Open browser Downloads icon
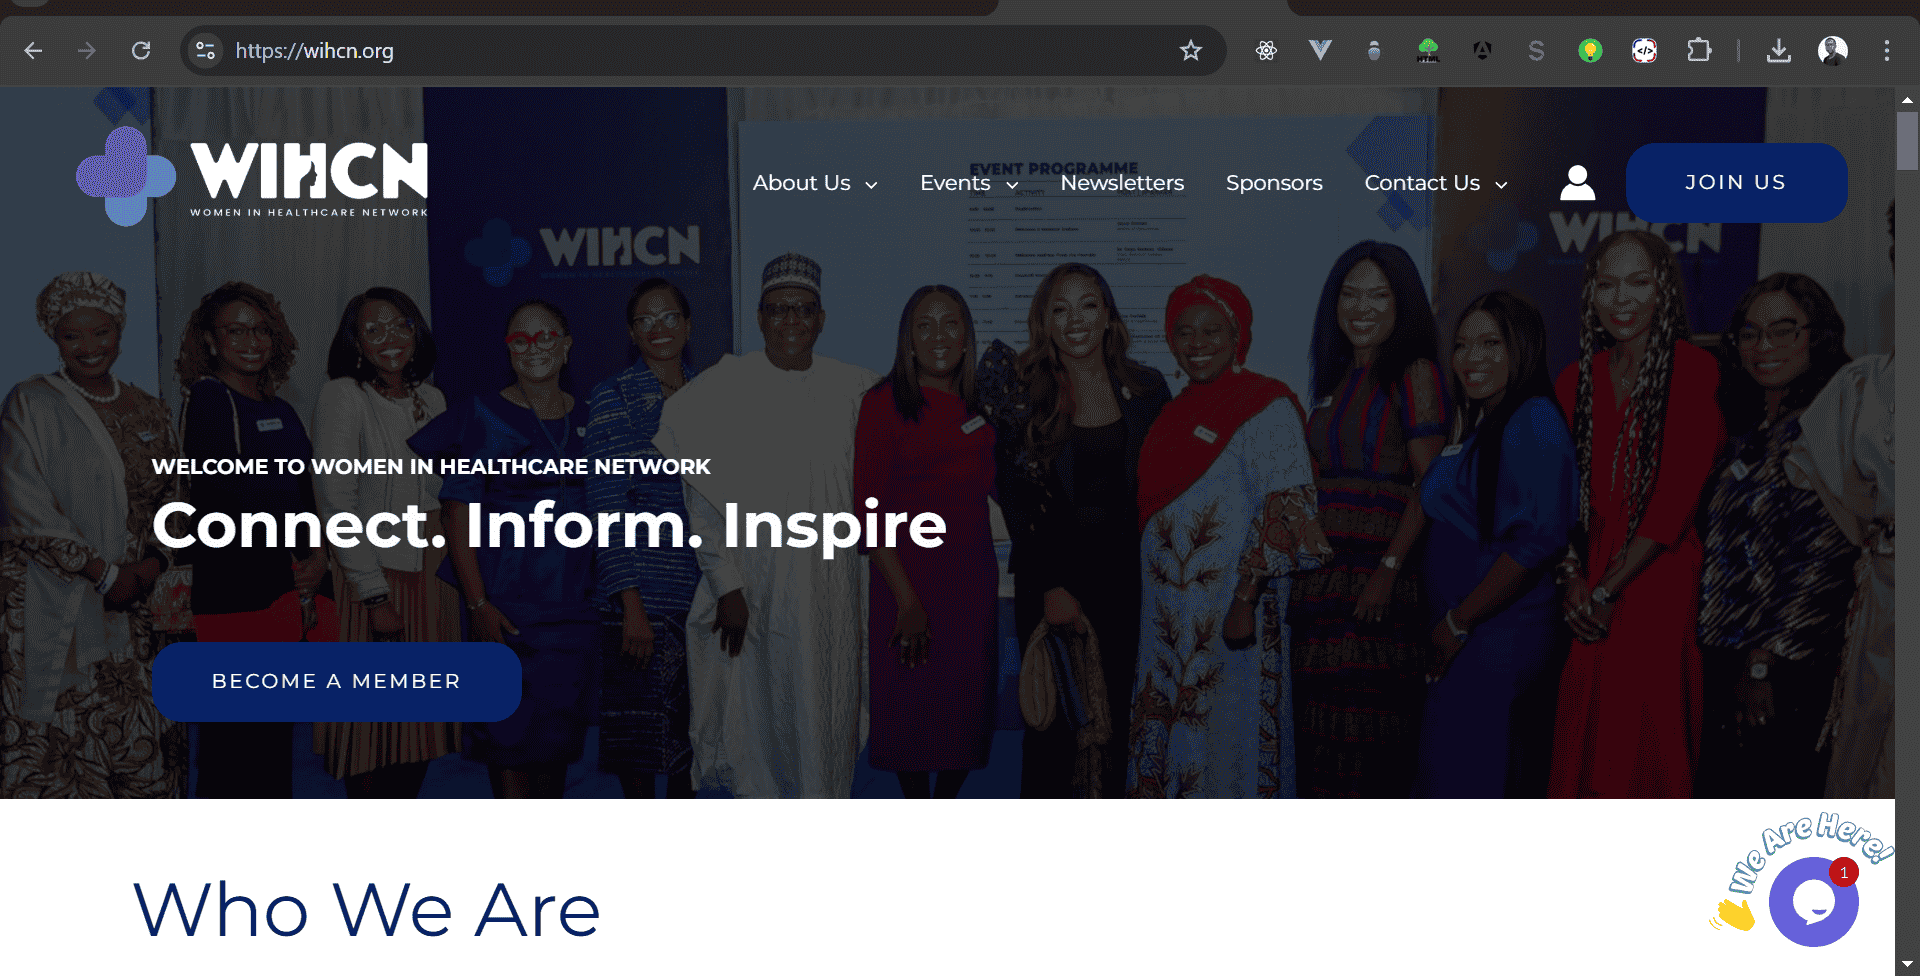This screenshot has height=976, width=1920. point(1778,50)
